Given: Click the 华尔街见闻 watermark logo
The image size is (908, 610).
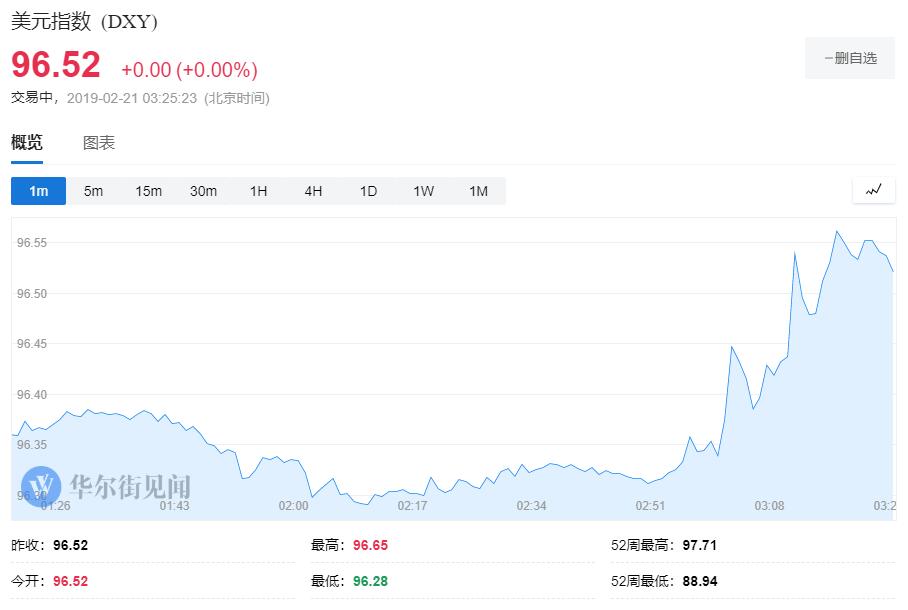Looking at the screenshot, I should click(x=106, y=487).
